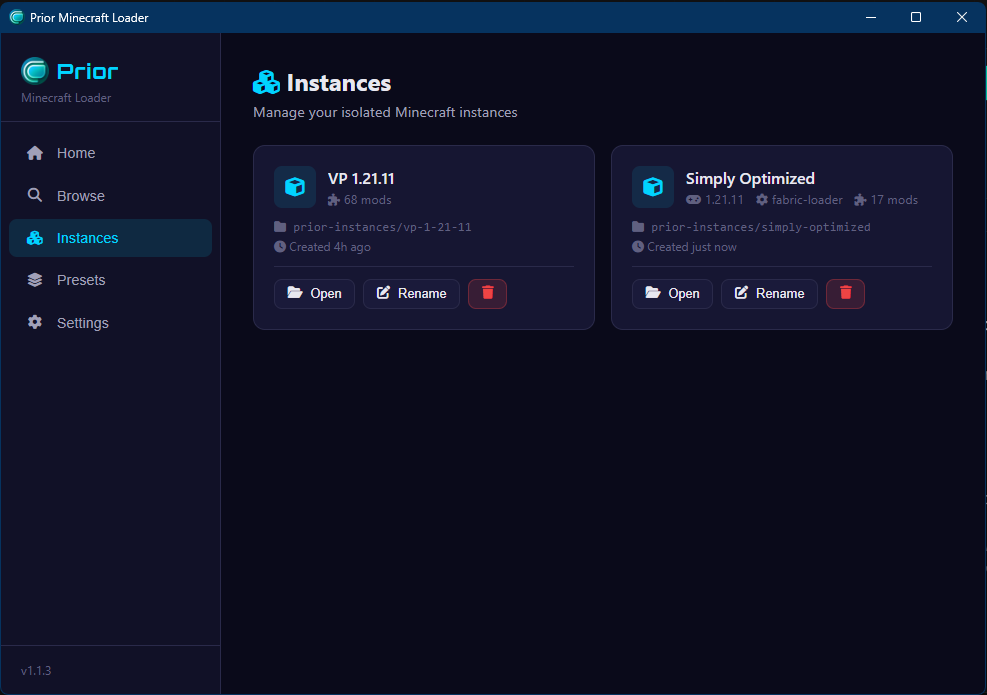Screen dimensions: 987x695
Task: Open the VP 1.21.11 instance folder
Action: 314,293
